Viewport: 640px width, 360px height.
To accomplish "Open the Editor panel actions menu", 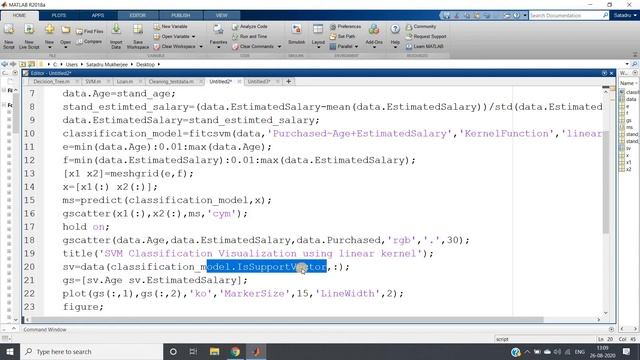I will click(604, 73).
